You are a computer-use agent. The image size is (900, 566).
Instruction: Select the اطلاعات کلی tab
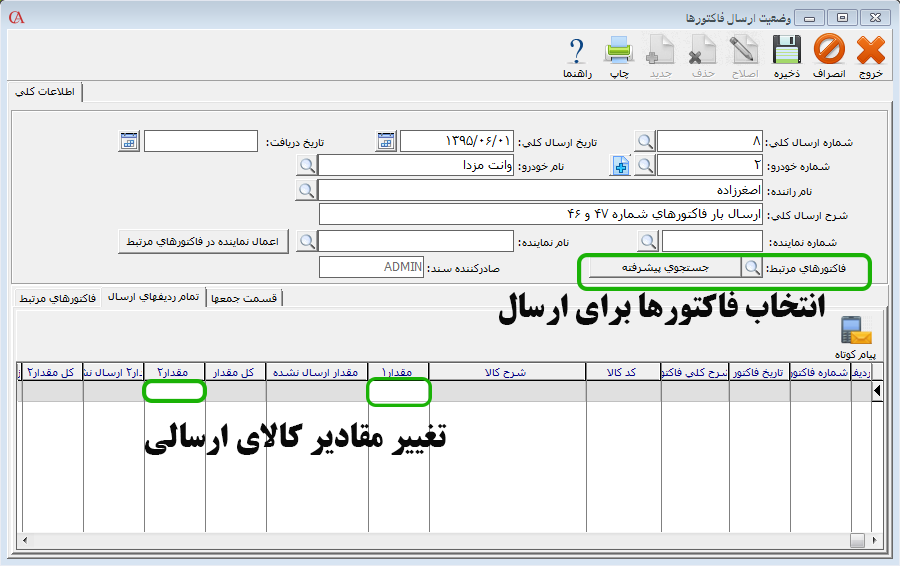coord(45,92)
